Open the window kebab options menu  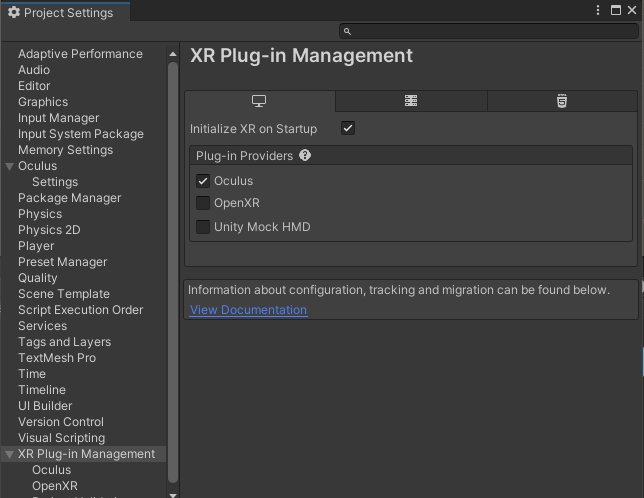coord(598,10)
